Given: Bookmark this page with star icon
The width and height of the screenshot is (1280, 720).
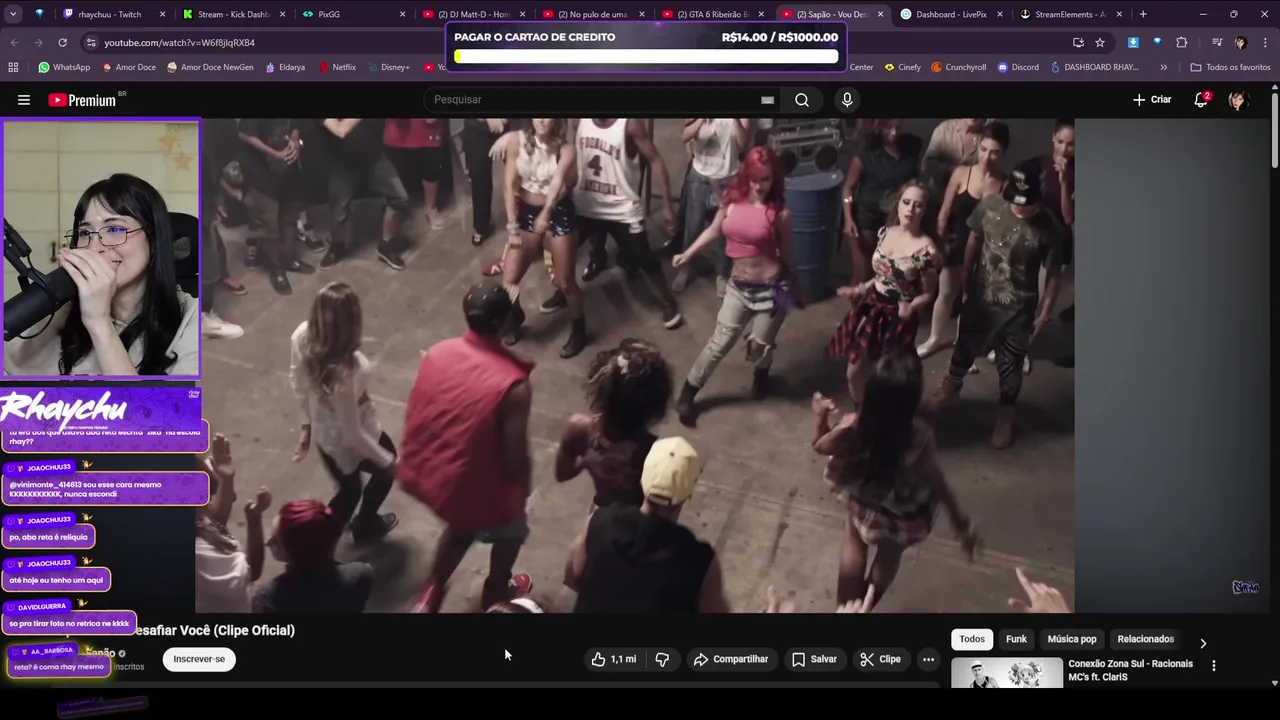Looking at the screenshot, I should [1100, 43].
